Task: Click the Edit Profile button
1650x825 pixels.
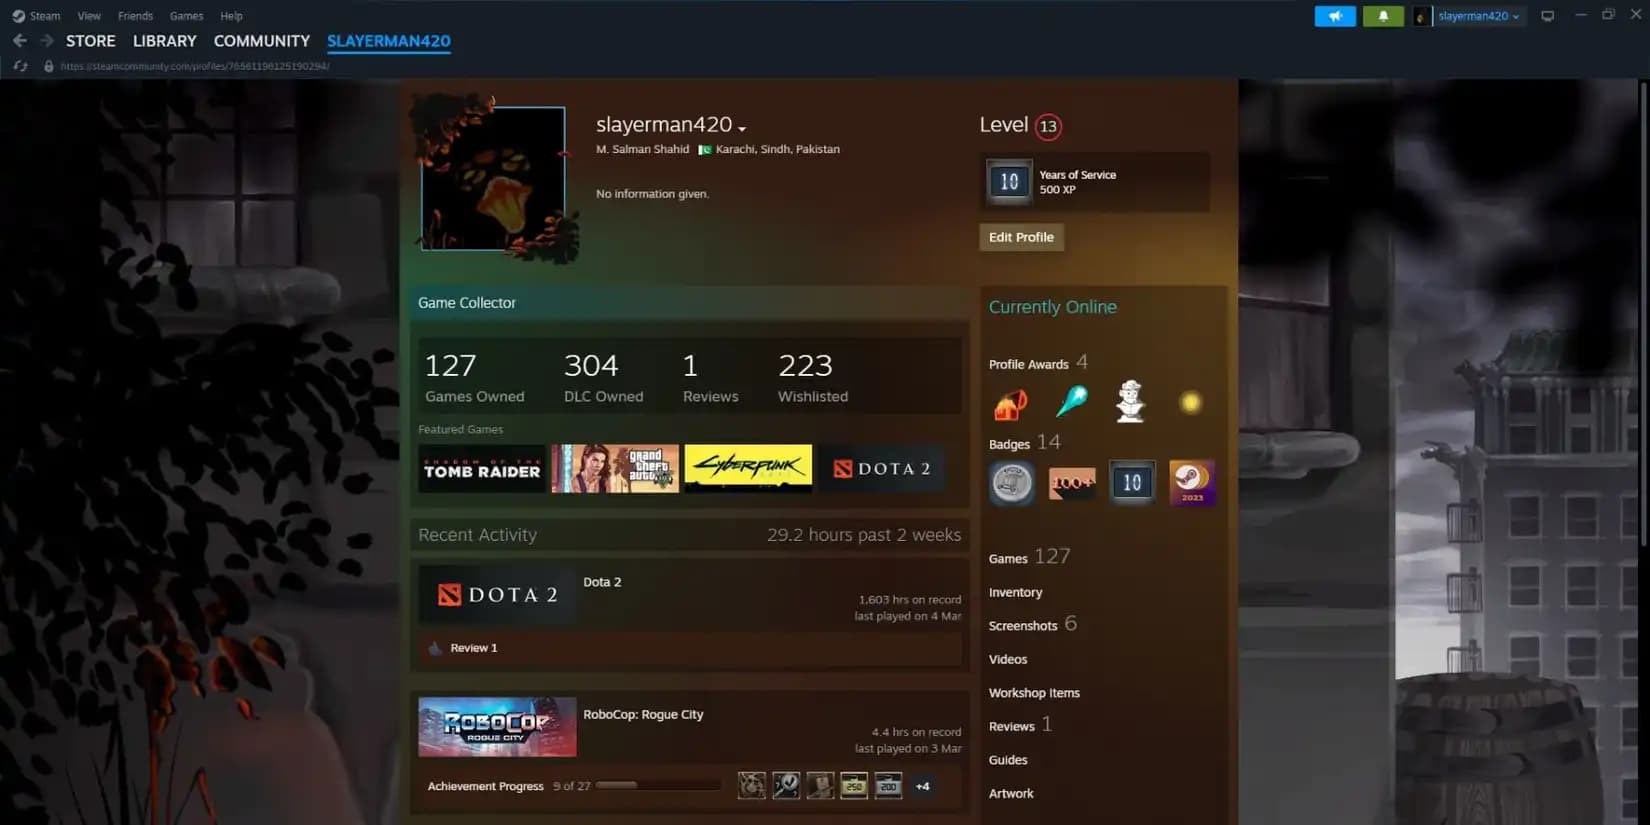Action: [x=1021, y=237]
